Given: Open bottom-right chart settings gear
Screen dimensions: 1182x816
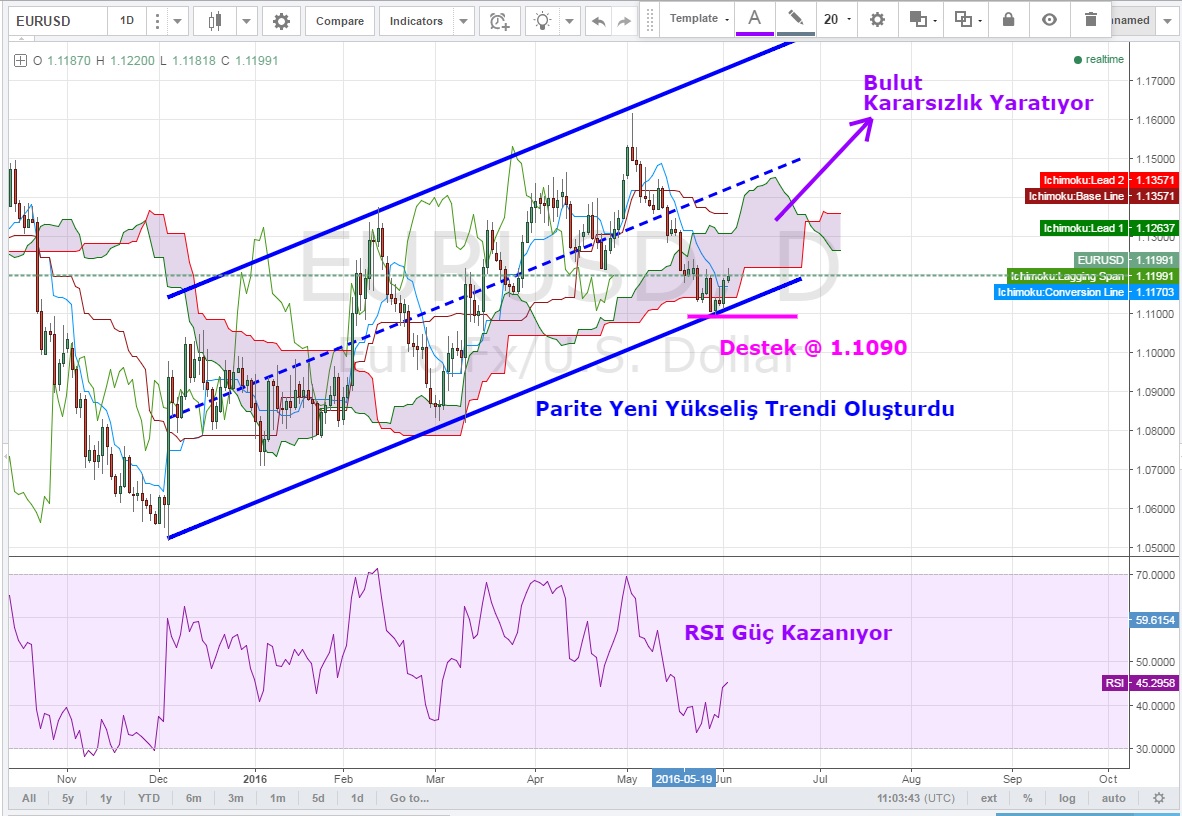Looking at the screenshot, I should 1158,798.
